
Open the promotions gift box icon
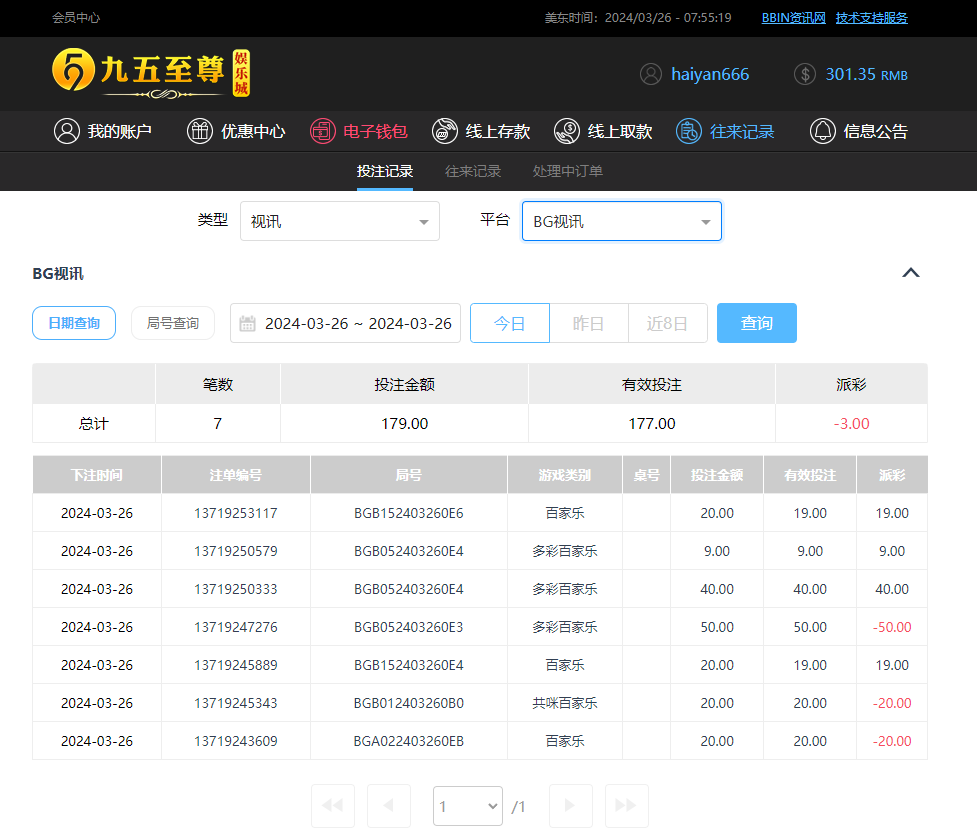tap(200, 131)
